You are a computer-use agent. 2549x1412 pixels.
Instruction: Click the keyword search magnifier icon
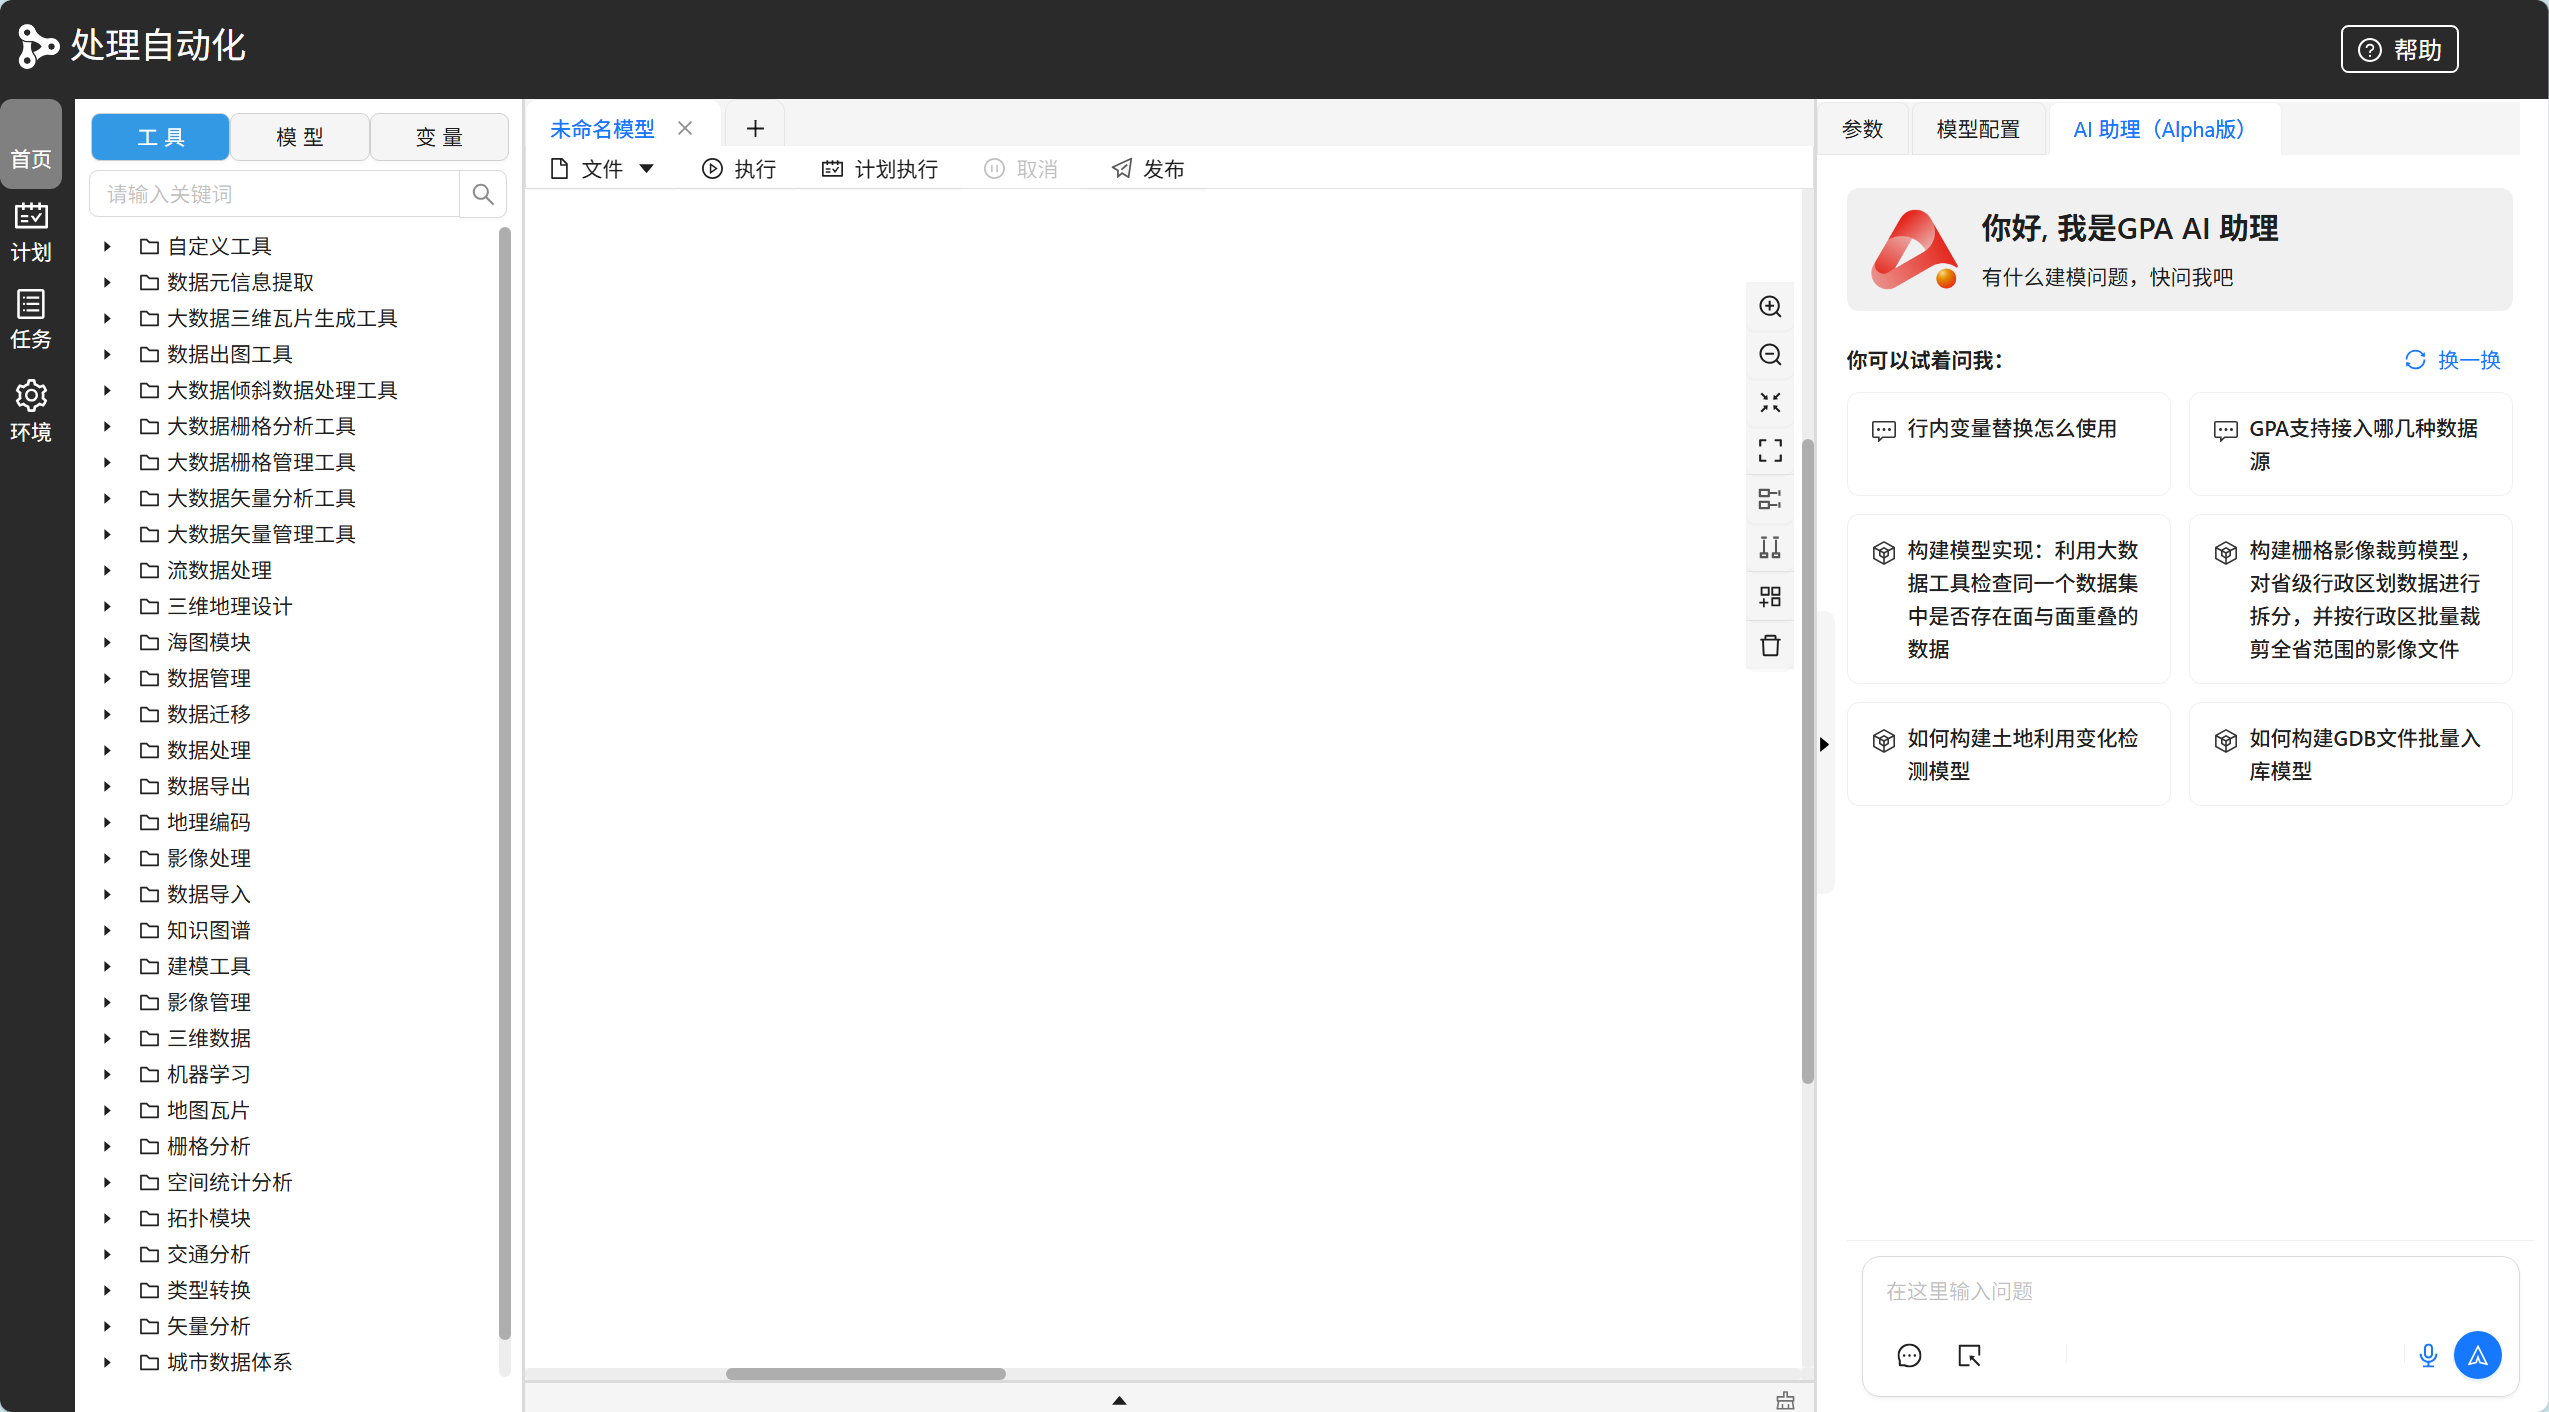483,194
